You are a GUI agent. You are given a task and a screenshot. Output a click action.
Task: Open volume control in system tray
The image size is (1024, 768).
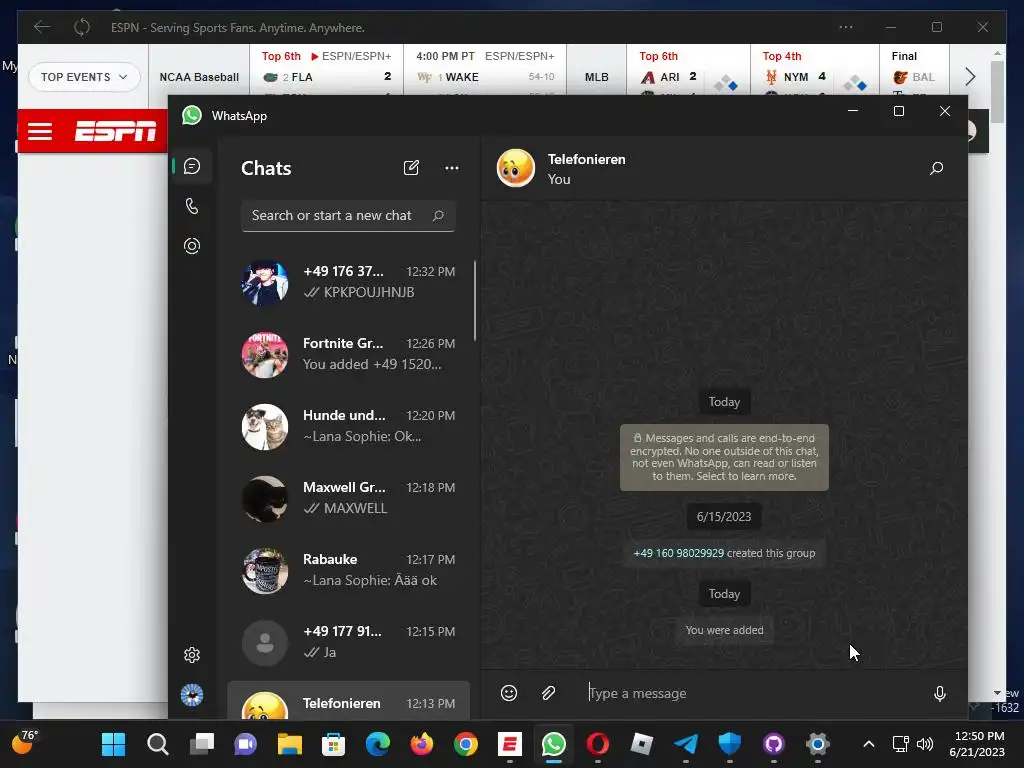pyautogui.click(x=925, y=744)
